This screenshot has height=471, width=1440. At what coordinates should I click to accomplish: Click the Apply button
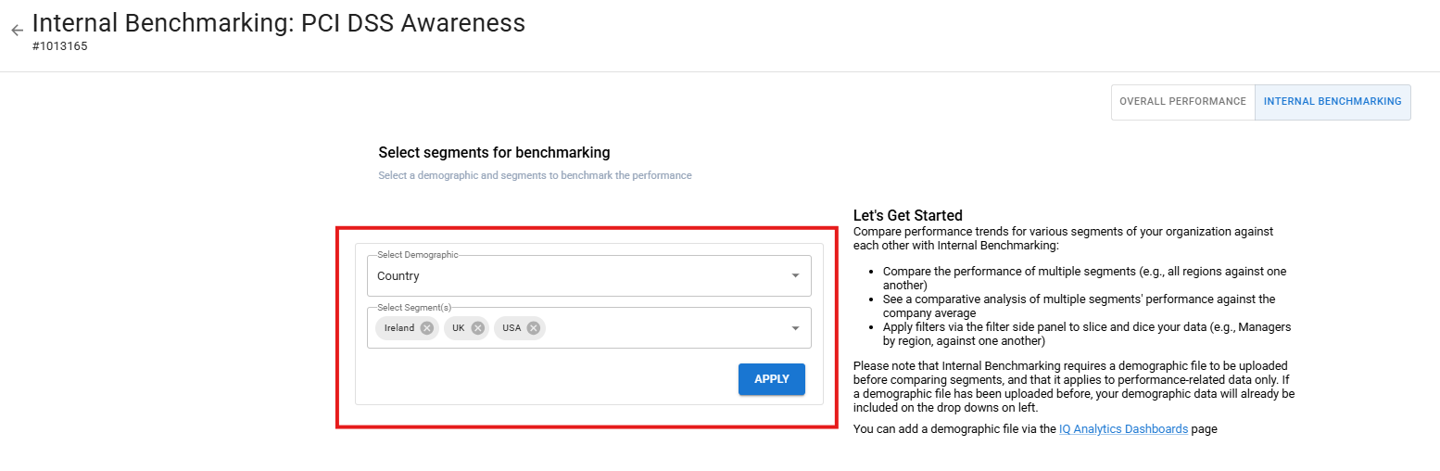(x=772, y=379)
